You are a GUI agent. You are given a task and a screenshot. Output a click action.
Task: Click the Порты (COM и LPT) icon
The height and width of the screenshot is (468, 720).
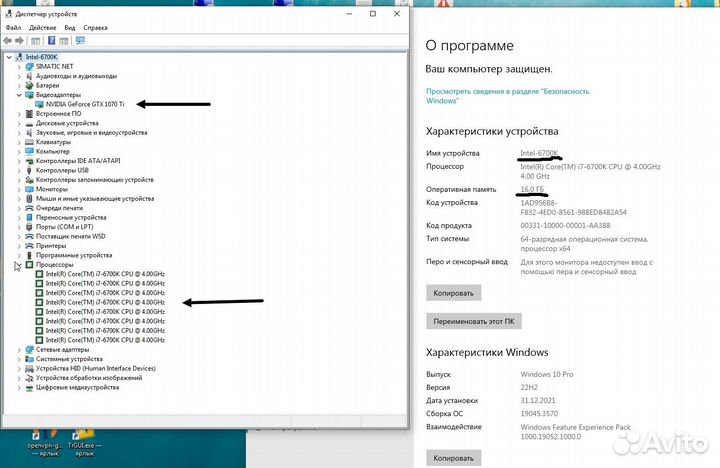click(x=29, y=227)
